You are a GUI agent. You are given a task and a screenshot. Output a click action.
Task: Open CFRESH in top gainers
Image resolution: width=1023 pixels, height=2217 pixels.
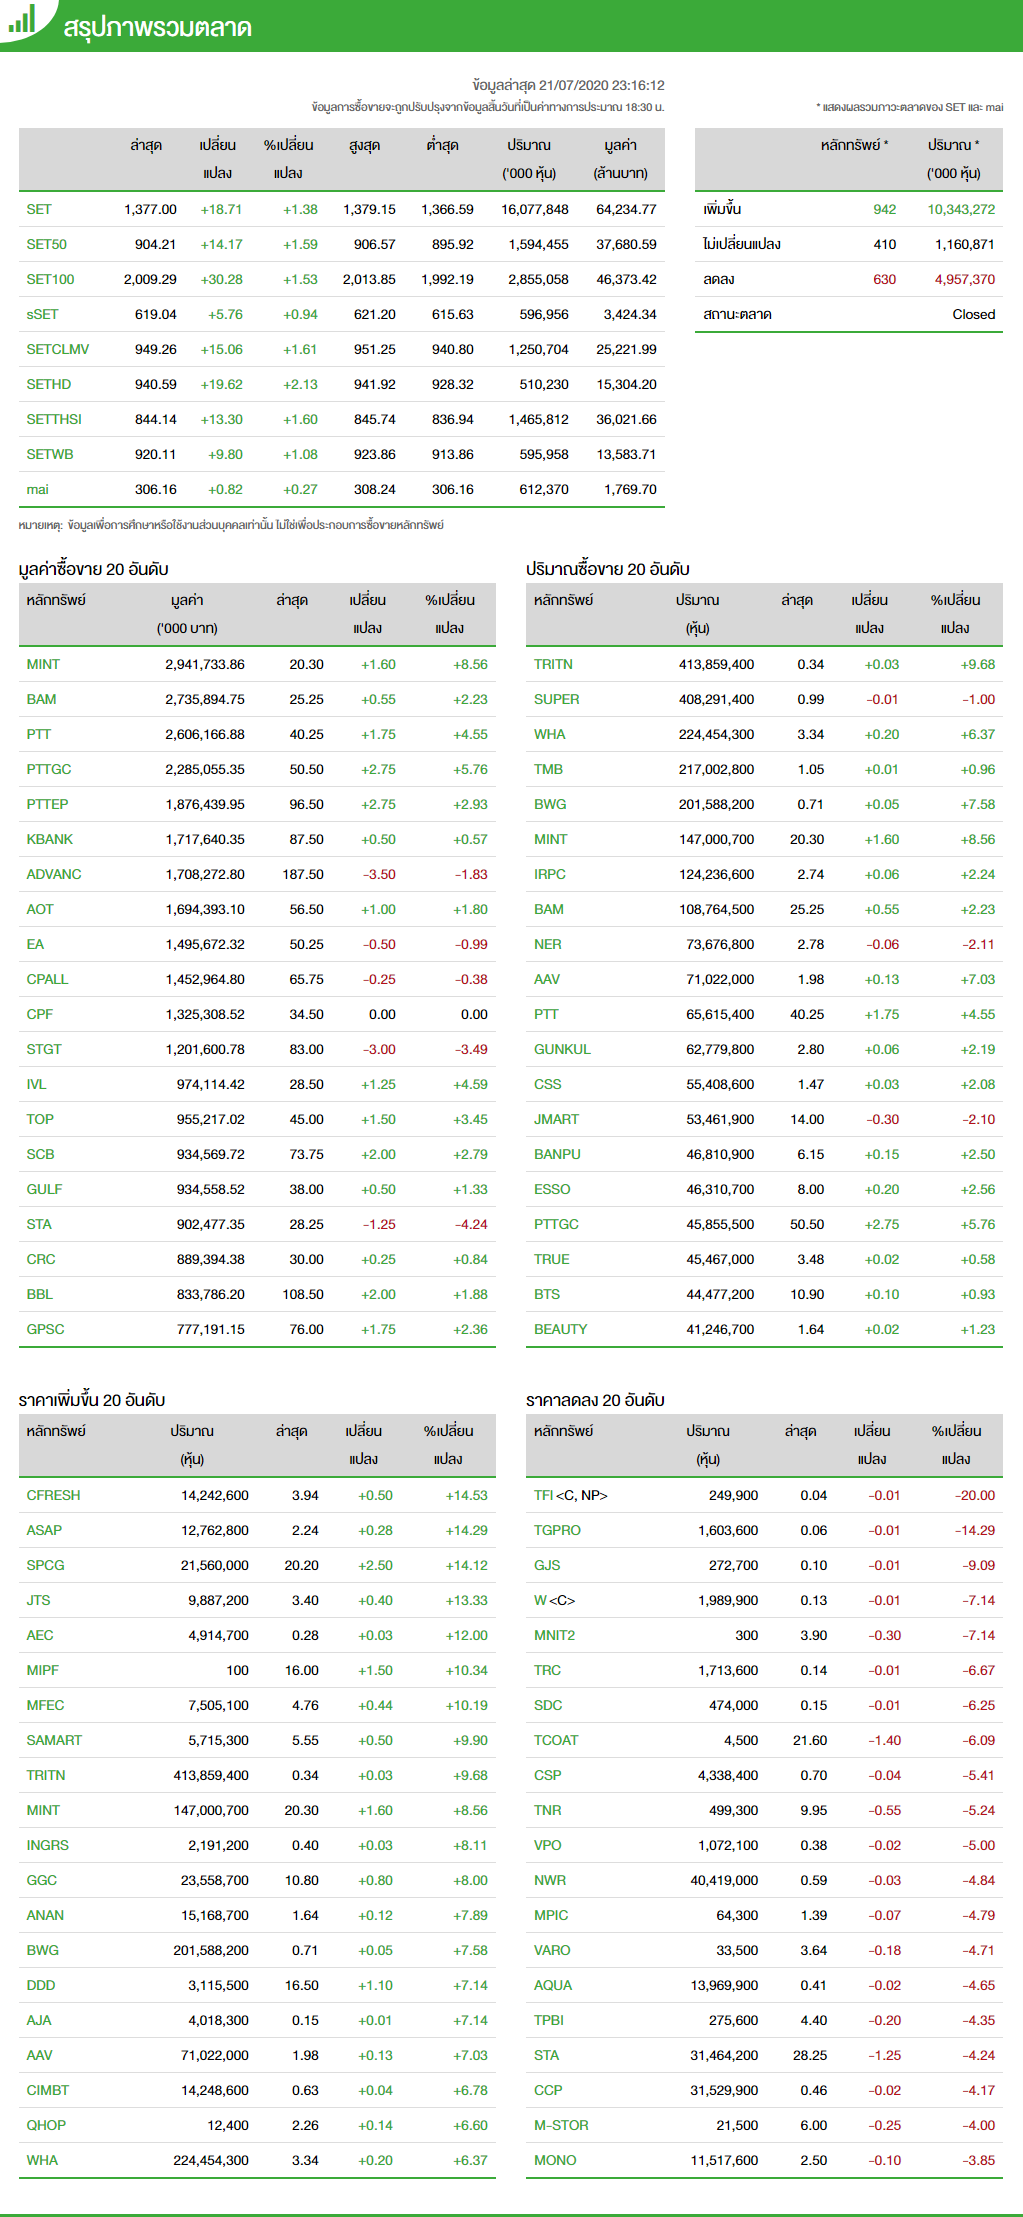point(53,1495)
